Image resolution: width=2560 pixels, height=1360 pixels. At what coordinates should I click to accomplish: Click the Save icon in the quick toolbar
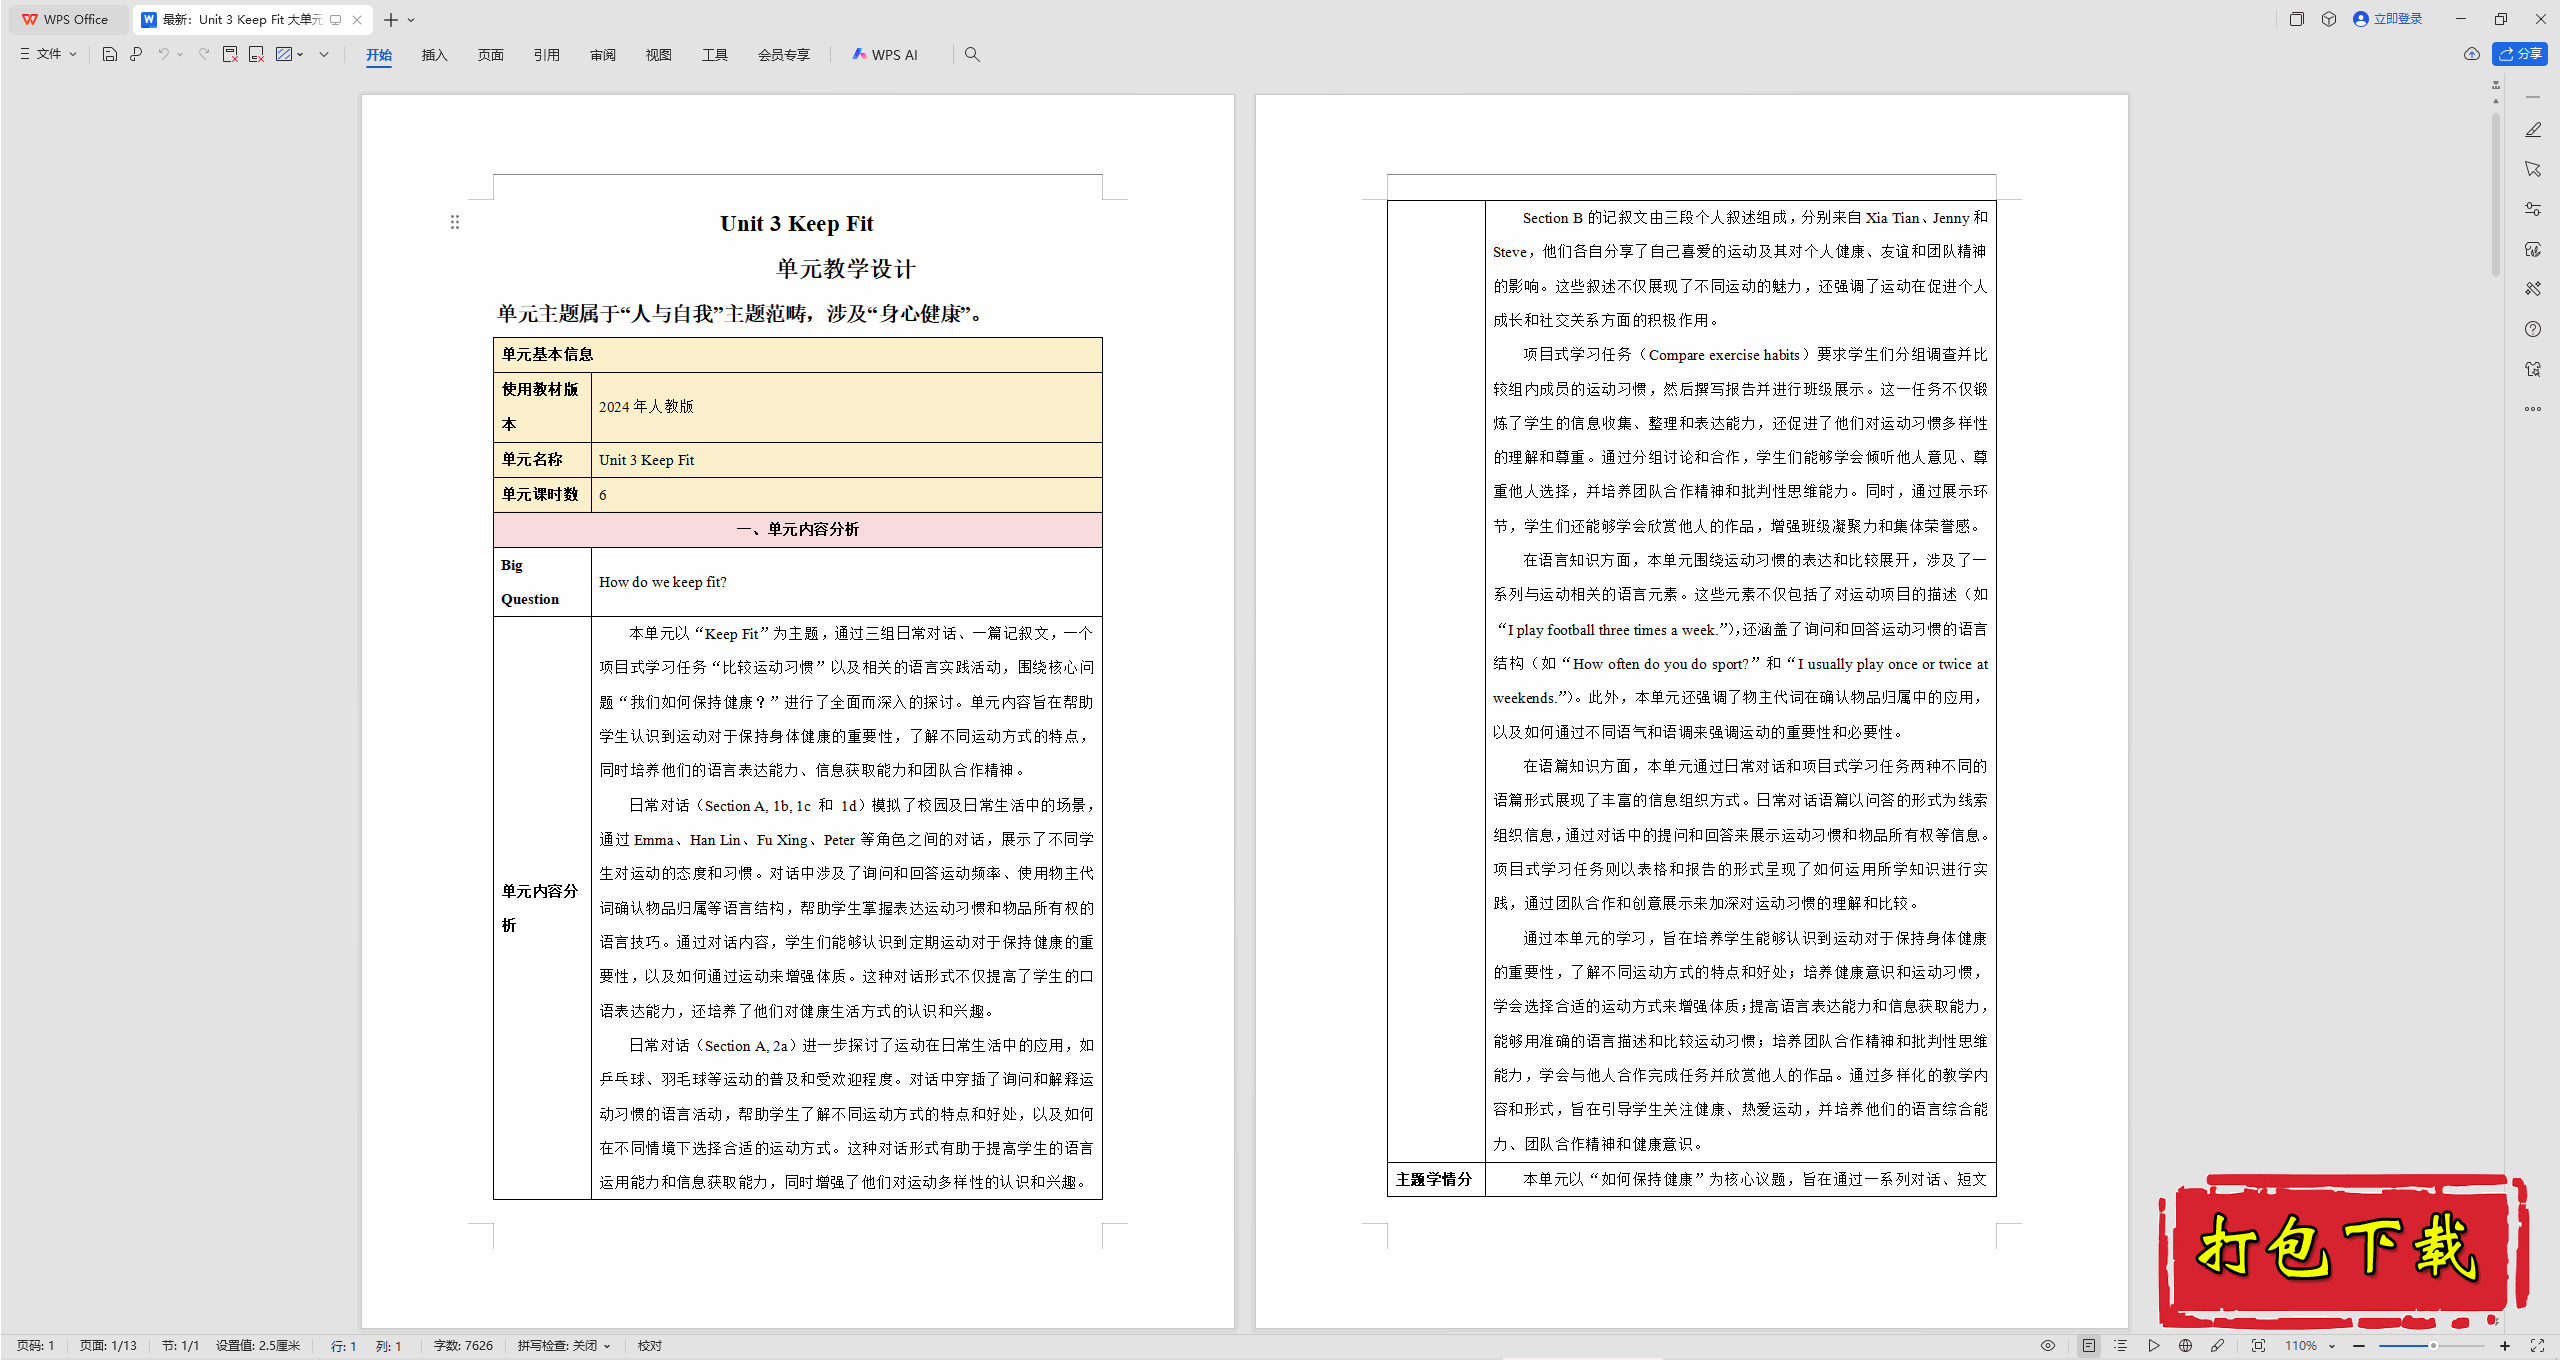click(x=110, y=54)
